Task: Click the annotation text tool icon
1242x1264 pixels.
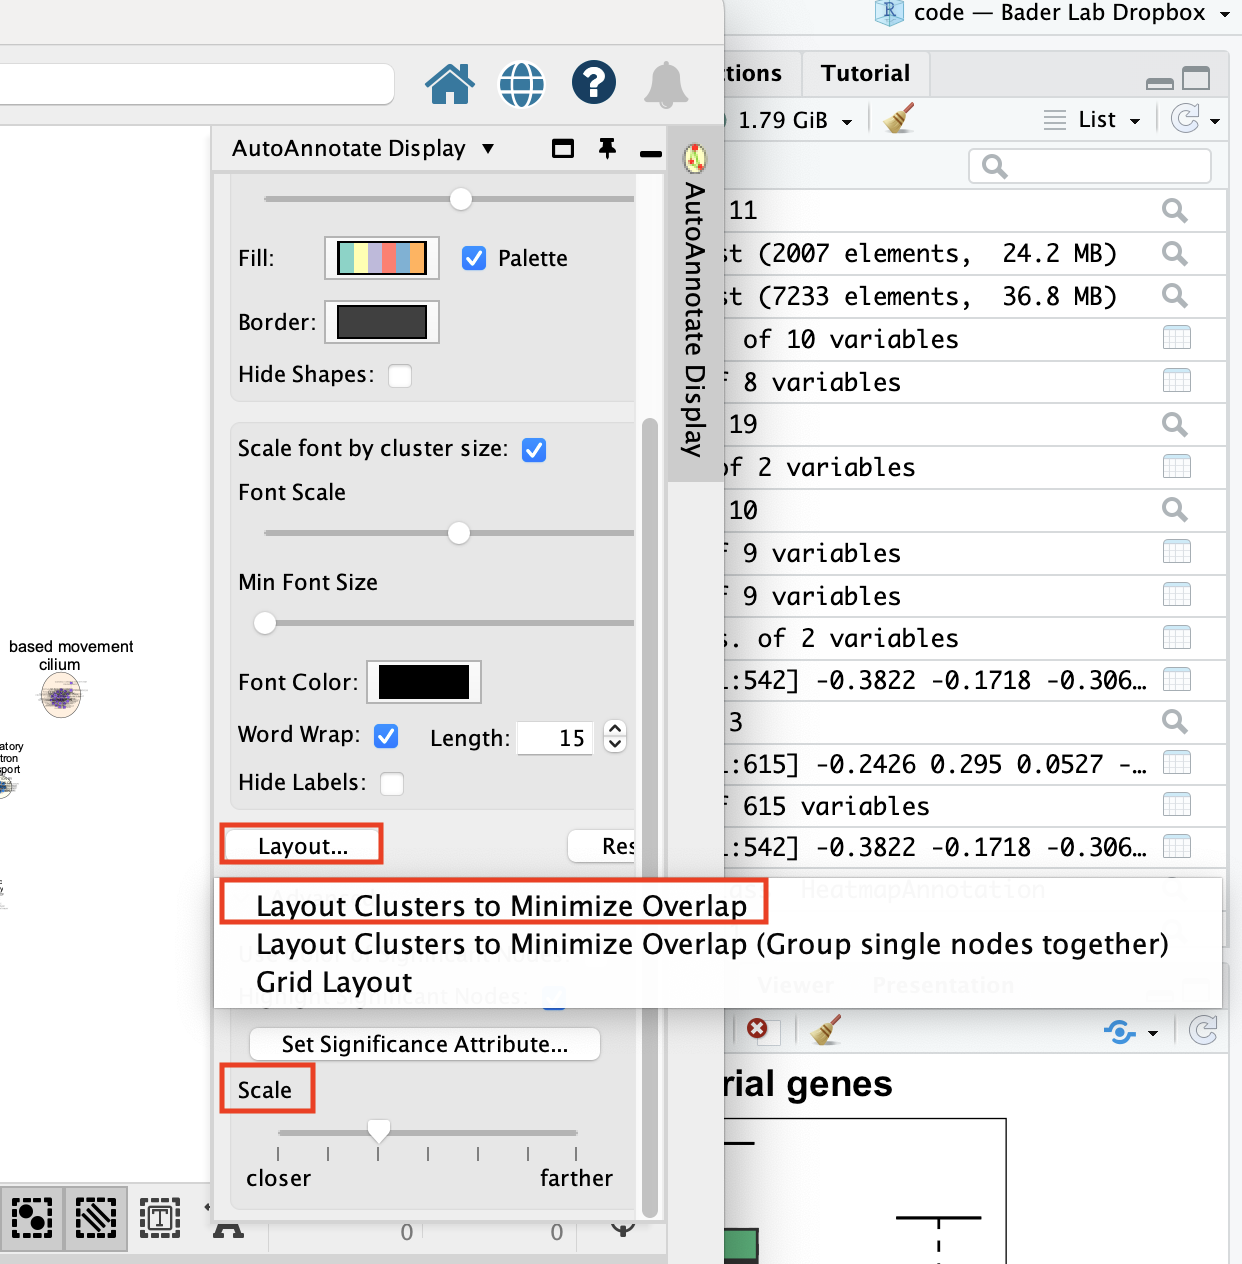Action: coord(160,1218)
